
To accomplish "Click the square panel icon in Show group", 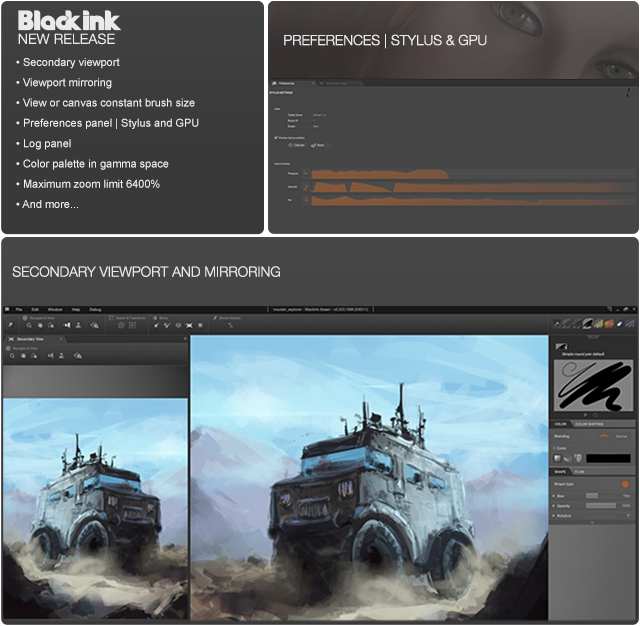I will click(200, 325).
